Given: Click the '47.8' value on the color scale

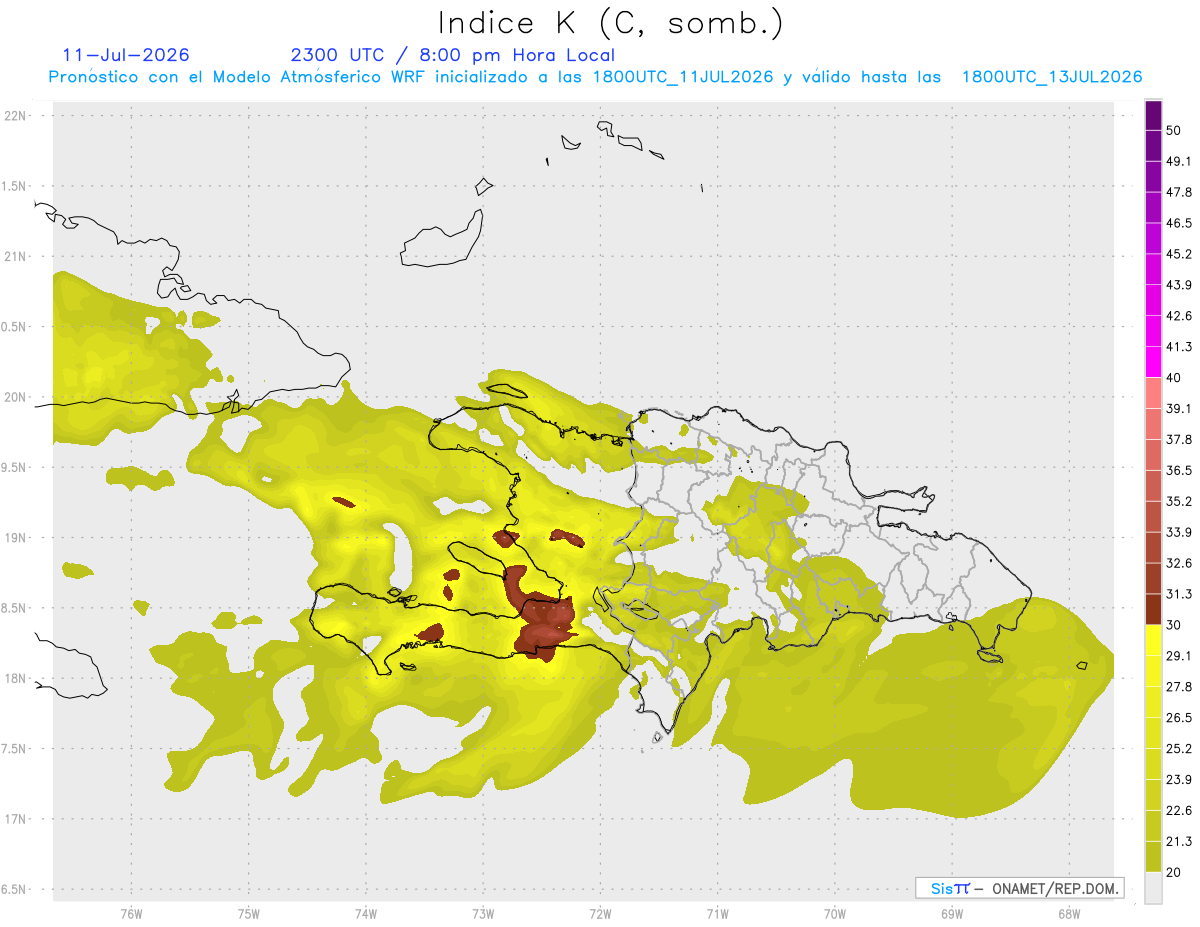Looking at the screenshot, I should tap(1179, 192).
